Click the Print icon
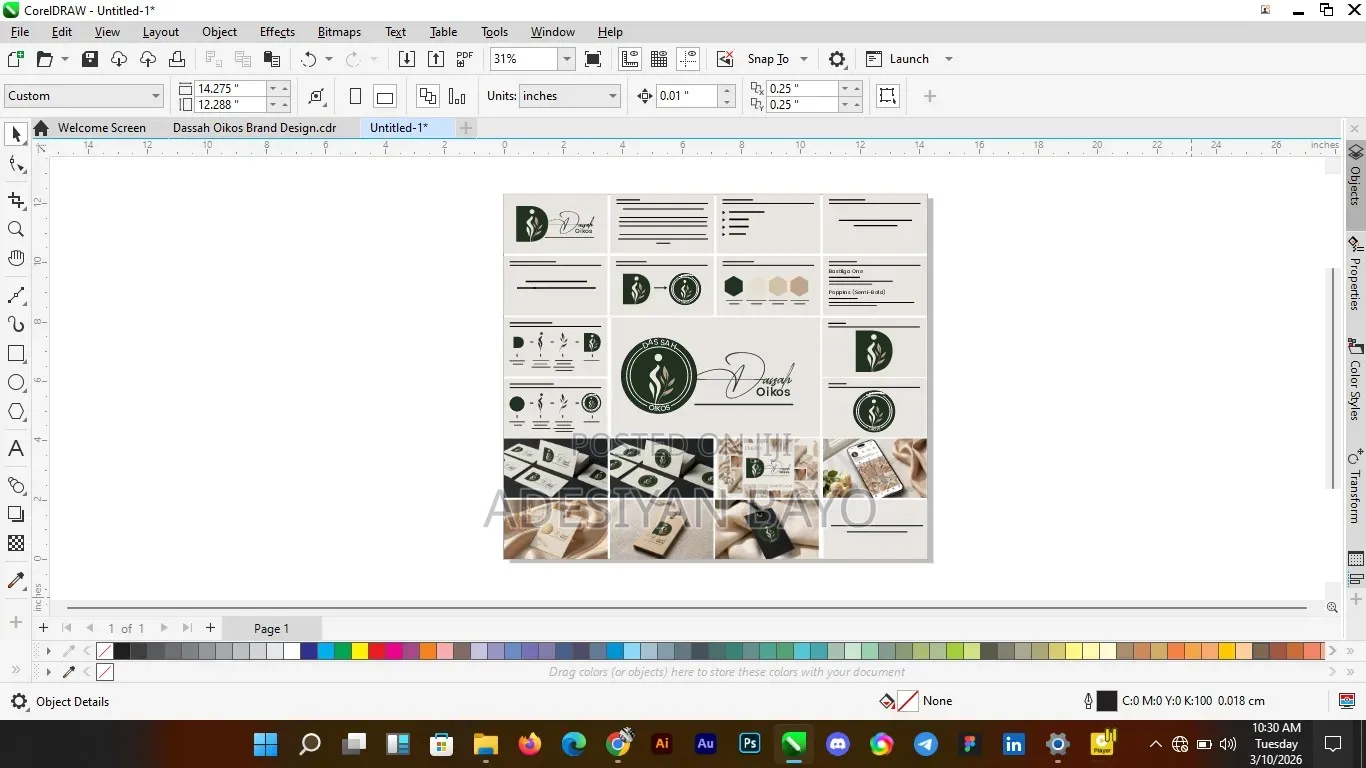Screen dimensions: 1366x768 pos(177,59)
